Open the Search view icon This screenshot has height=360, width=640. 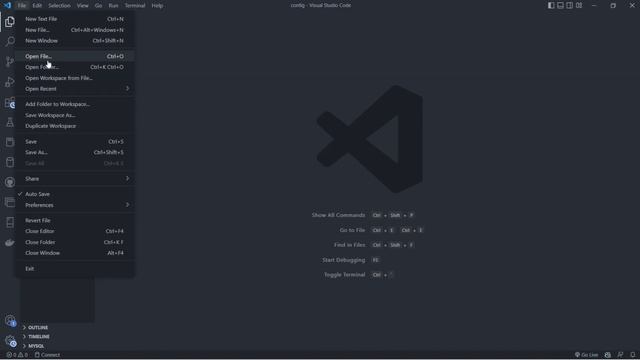tap(10, 41)
